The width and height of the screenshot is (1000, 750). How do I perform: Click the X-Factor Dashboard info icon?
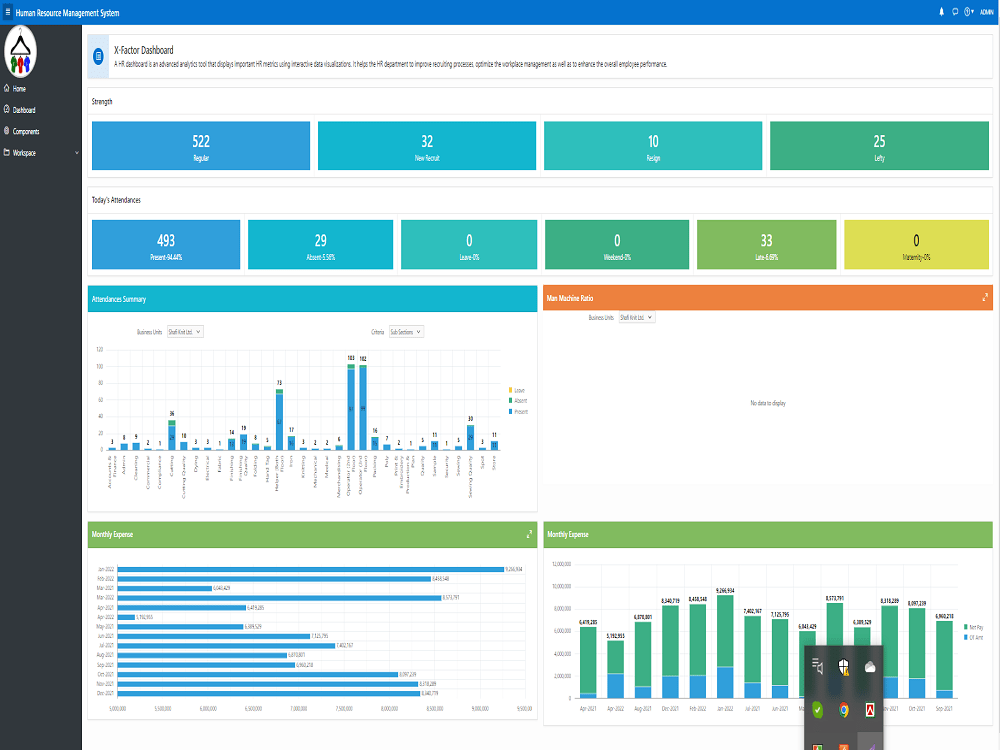(97, 56)
